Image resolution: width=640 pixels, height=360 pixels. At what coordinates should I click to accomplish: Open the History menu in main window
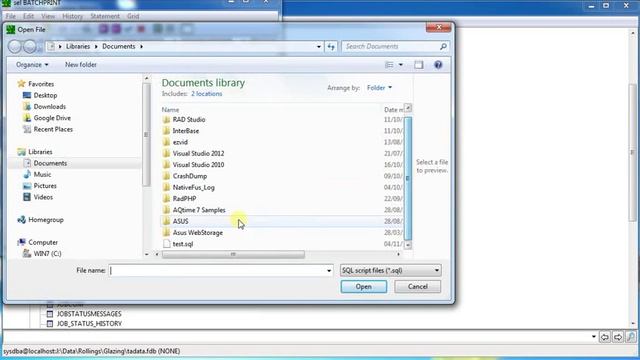coord(72,16)
